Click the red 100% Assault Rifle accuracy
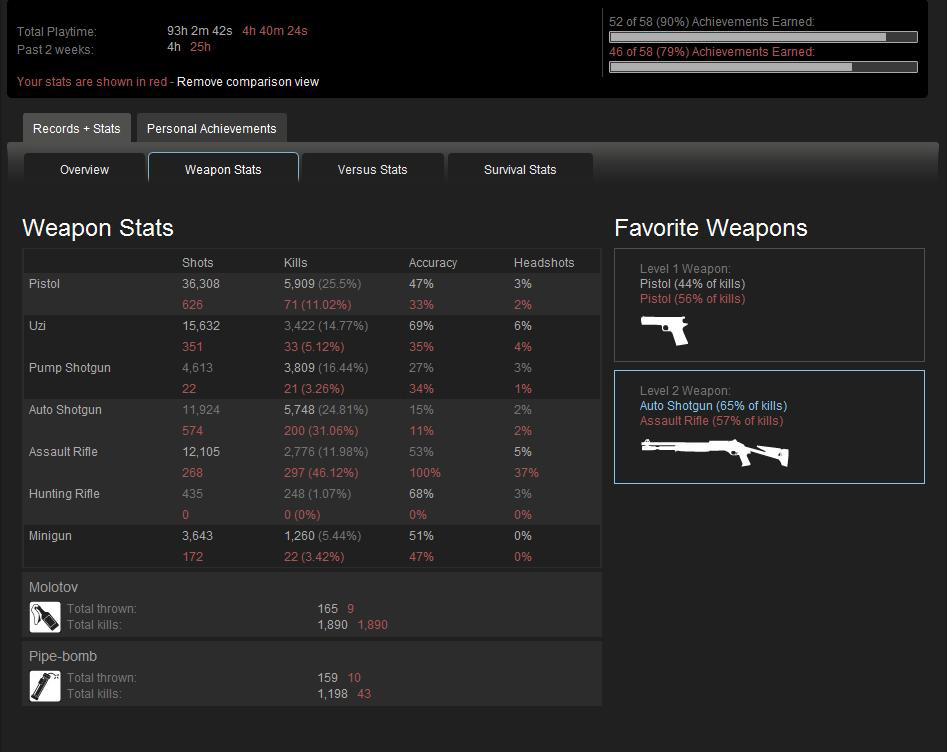 pos(425,472)
